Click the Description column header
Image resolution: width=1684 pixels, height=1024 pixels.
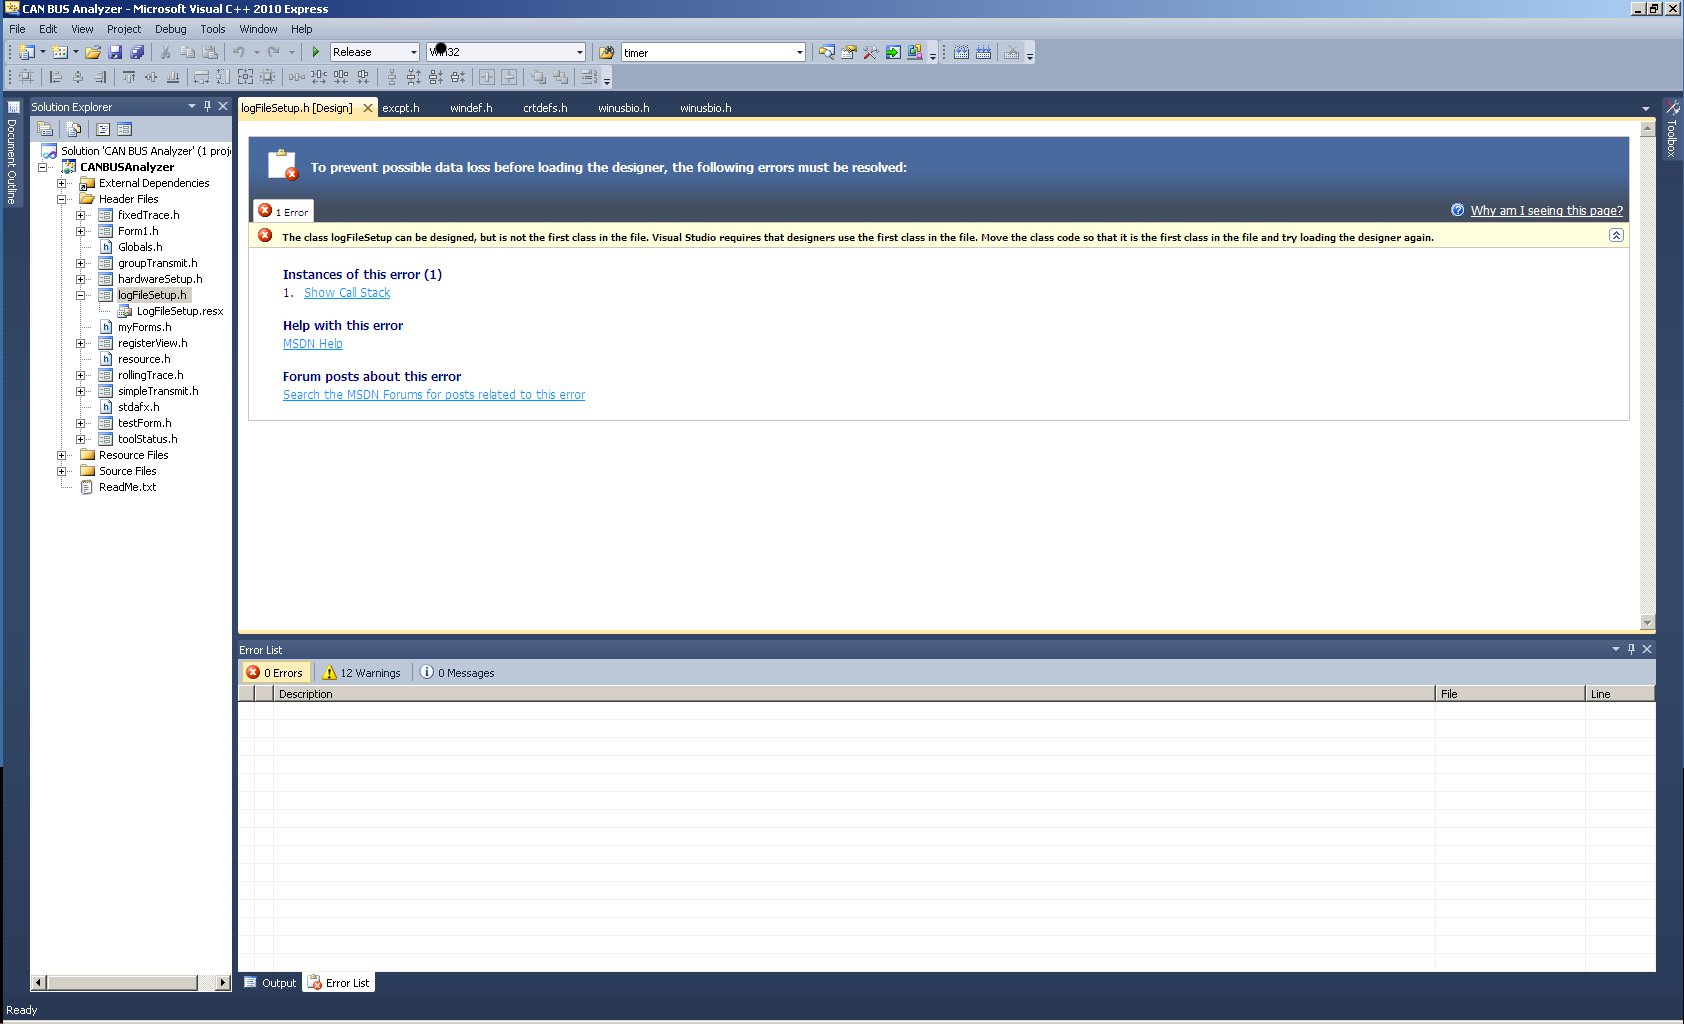click(854, 694)
